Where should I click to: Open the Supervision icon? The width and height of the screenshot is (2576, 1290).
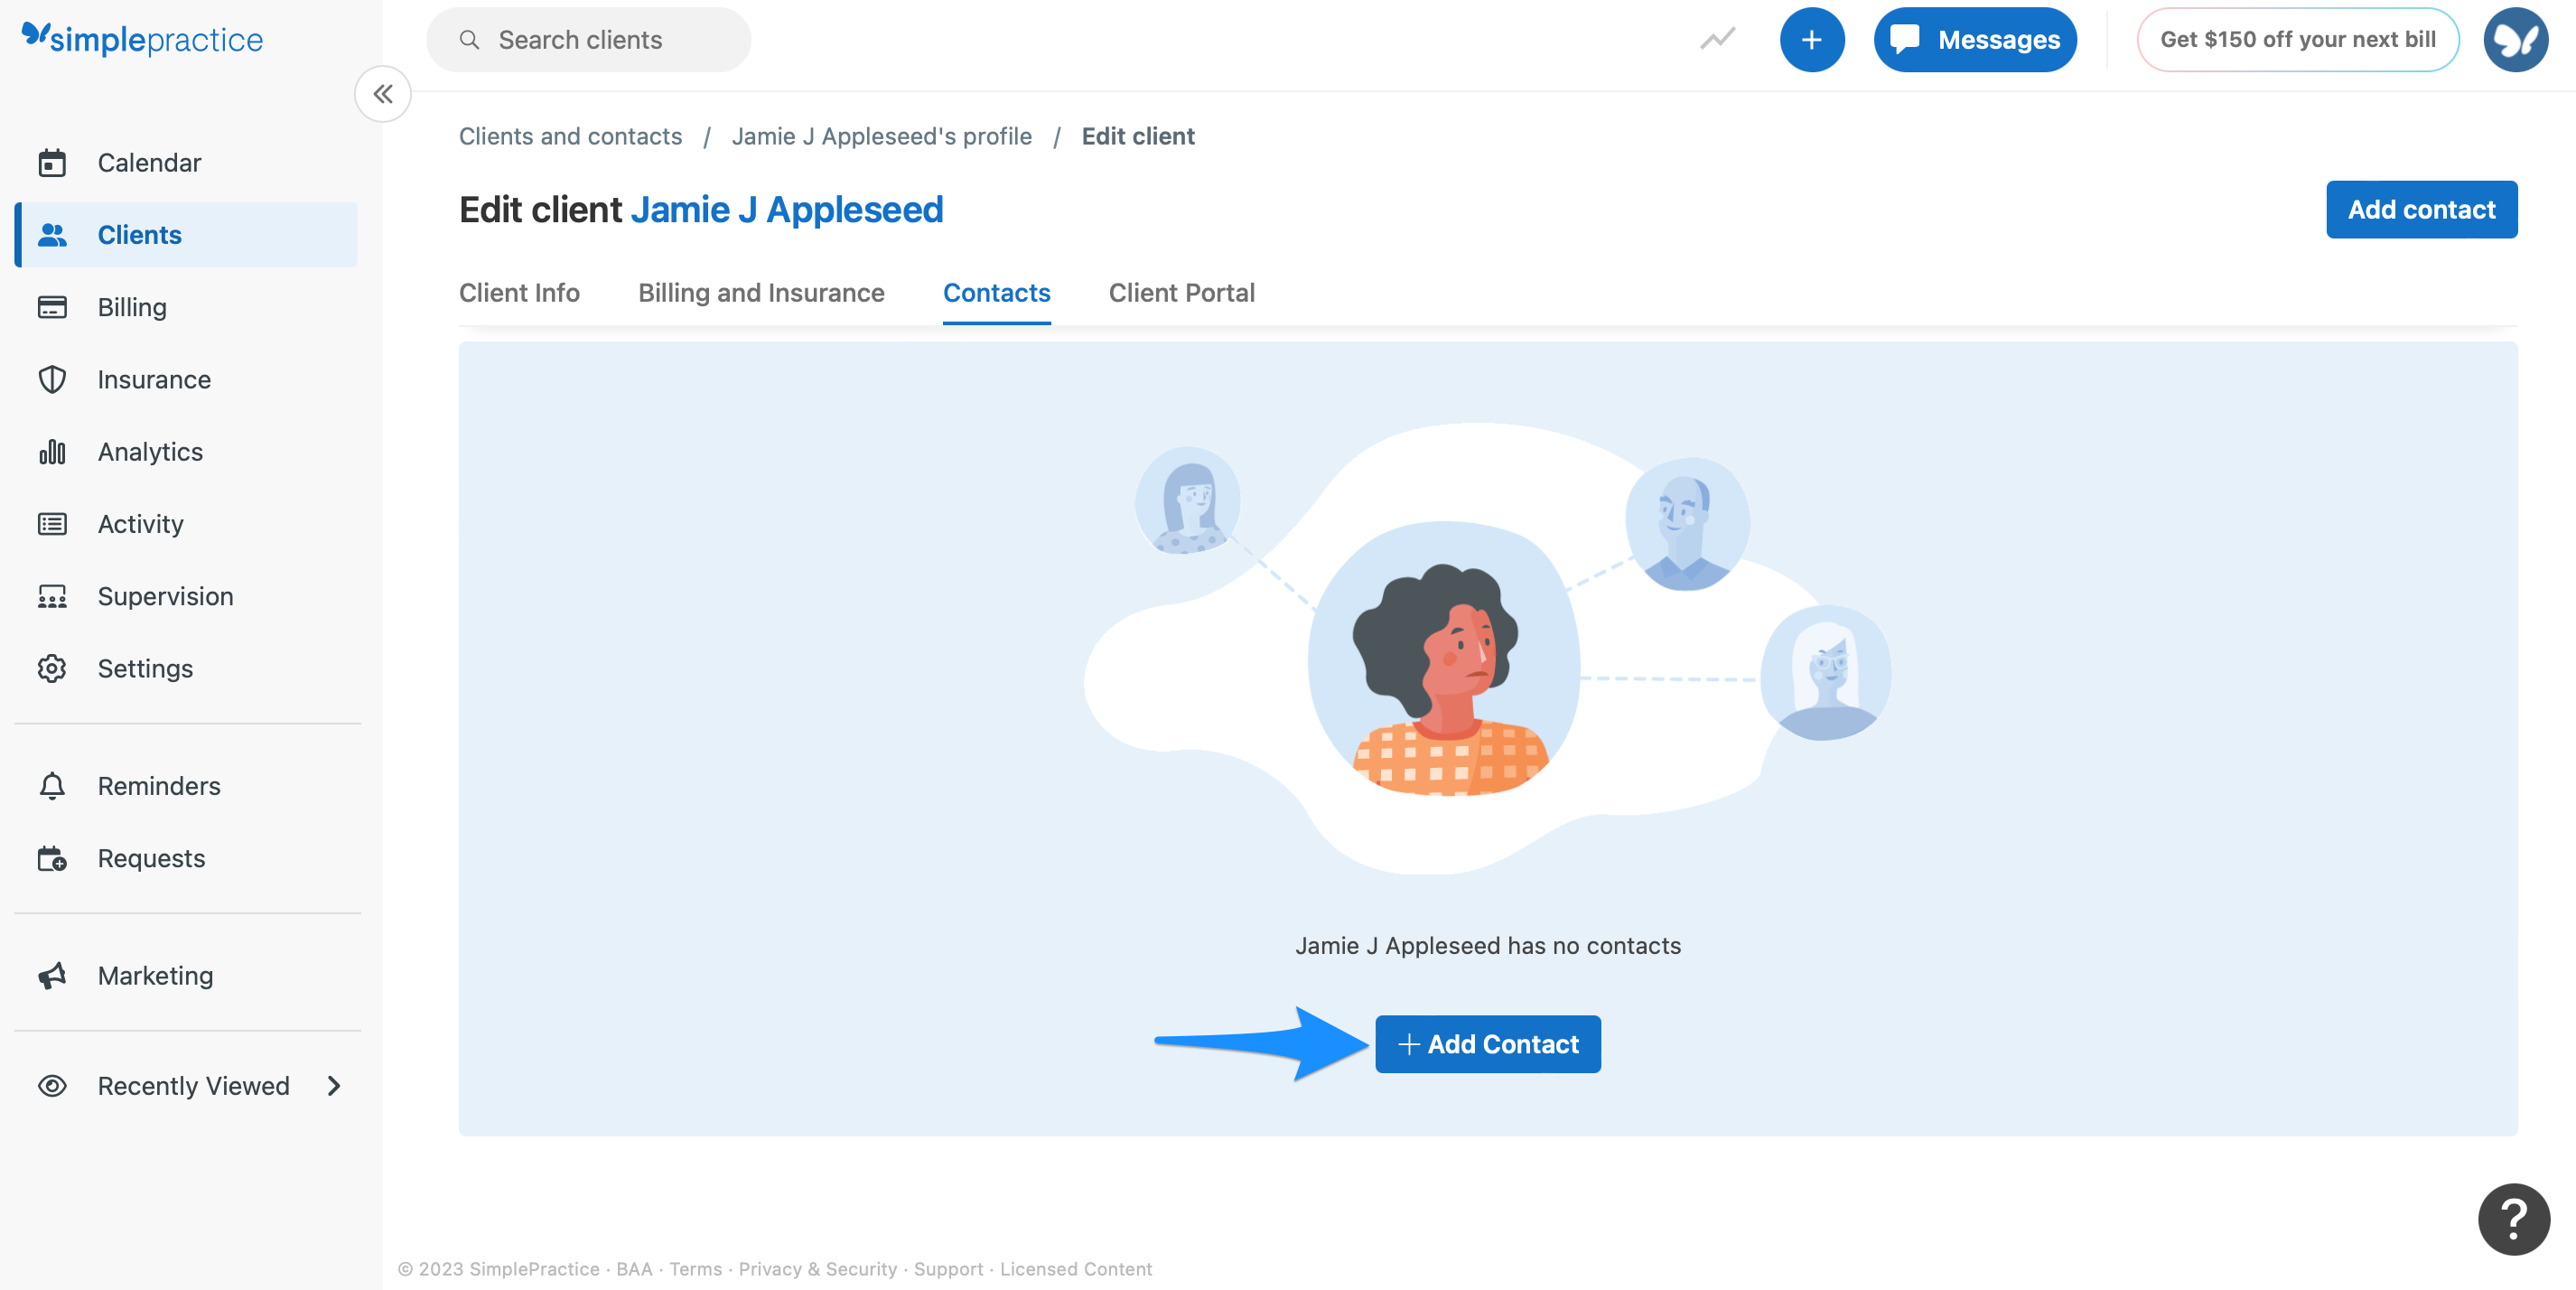[x=52, y=595]
